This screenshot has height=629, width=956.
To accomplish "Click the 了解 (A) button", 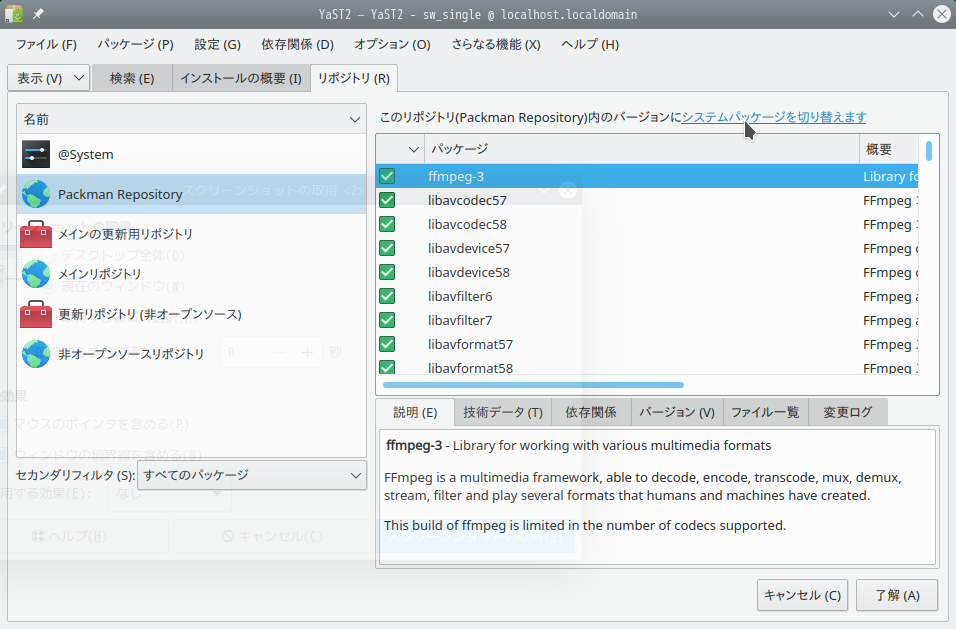I will [897, 595].
